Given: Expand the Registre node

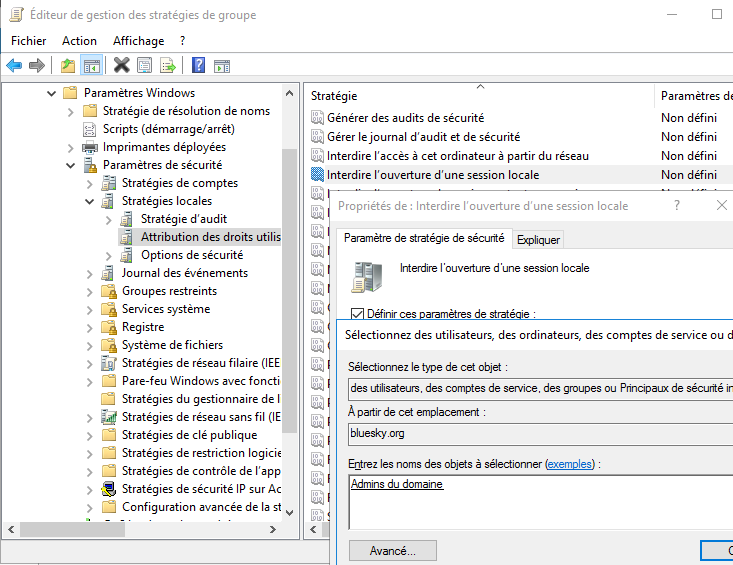Looking at the screenshot, I should click(90, 328).
